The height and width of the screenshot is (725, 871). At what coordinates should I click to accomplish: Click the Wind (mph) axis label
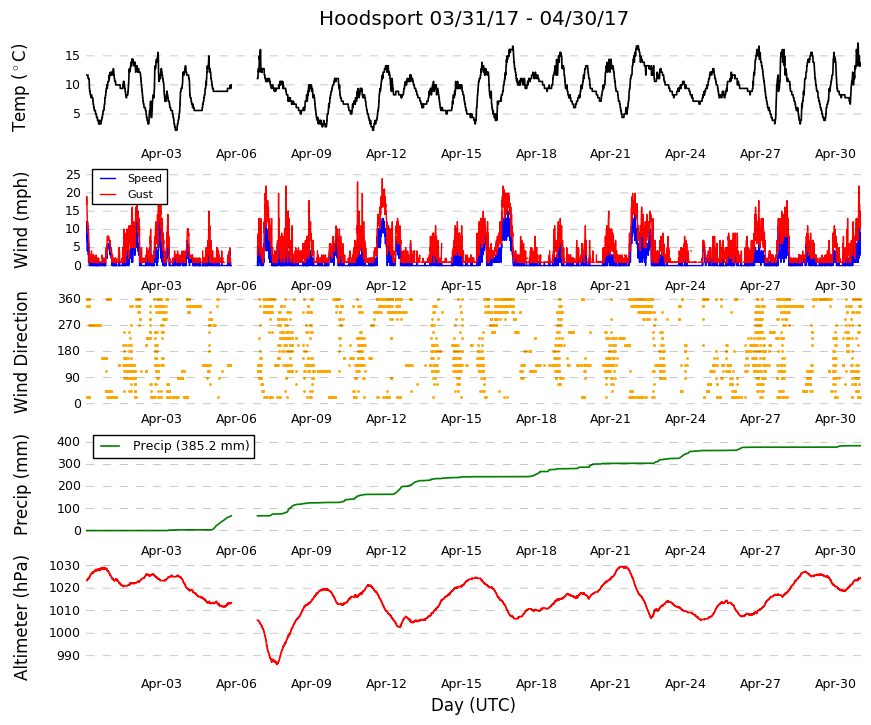[x=20, y=220]
